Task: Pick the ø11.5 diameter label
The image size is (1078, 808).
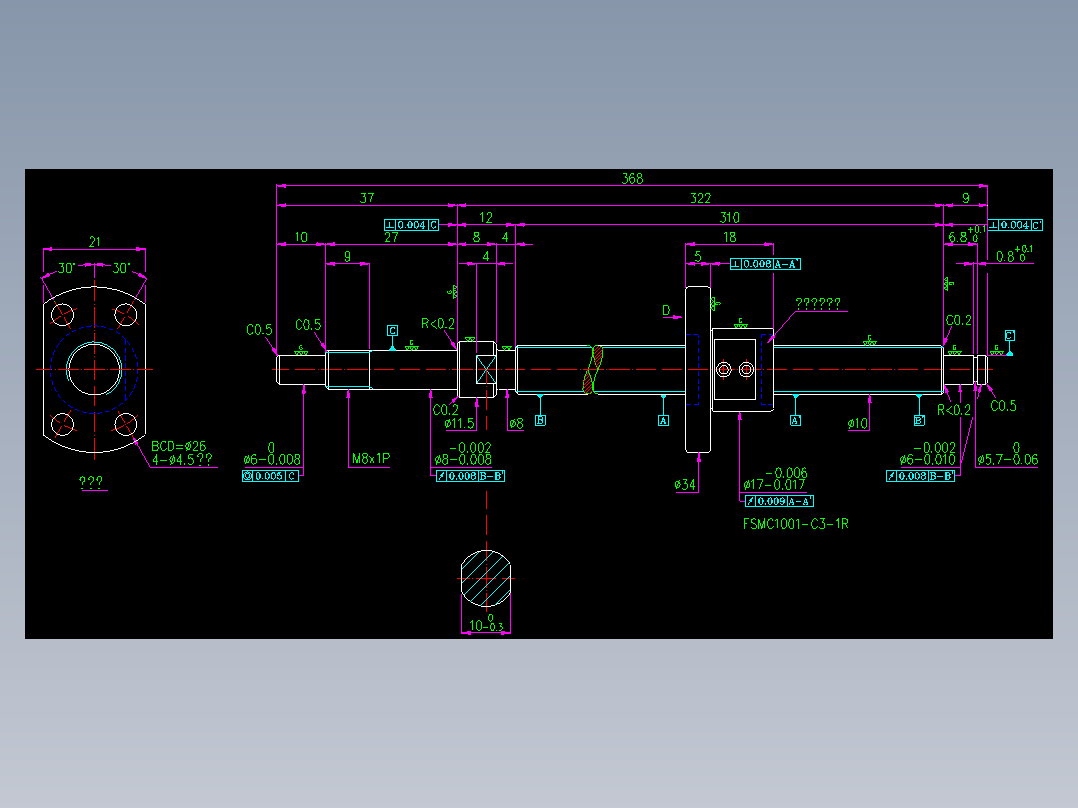Action: click(459, 424)
